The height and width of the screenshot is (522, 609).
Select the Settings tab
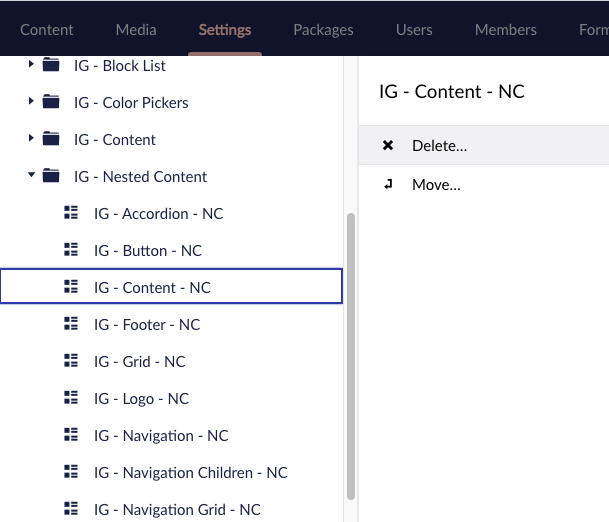pos(225,30)
